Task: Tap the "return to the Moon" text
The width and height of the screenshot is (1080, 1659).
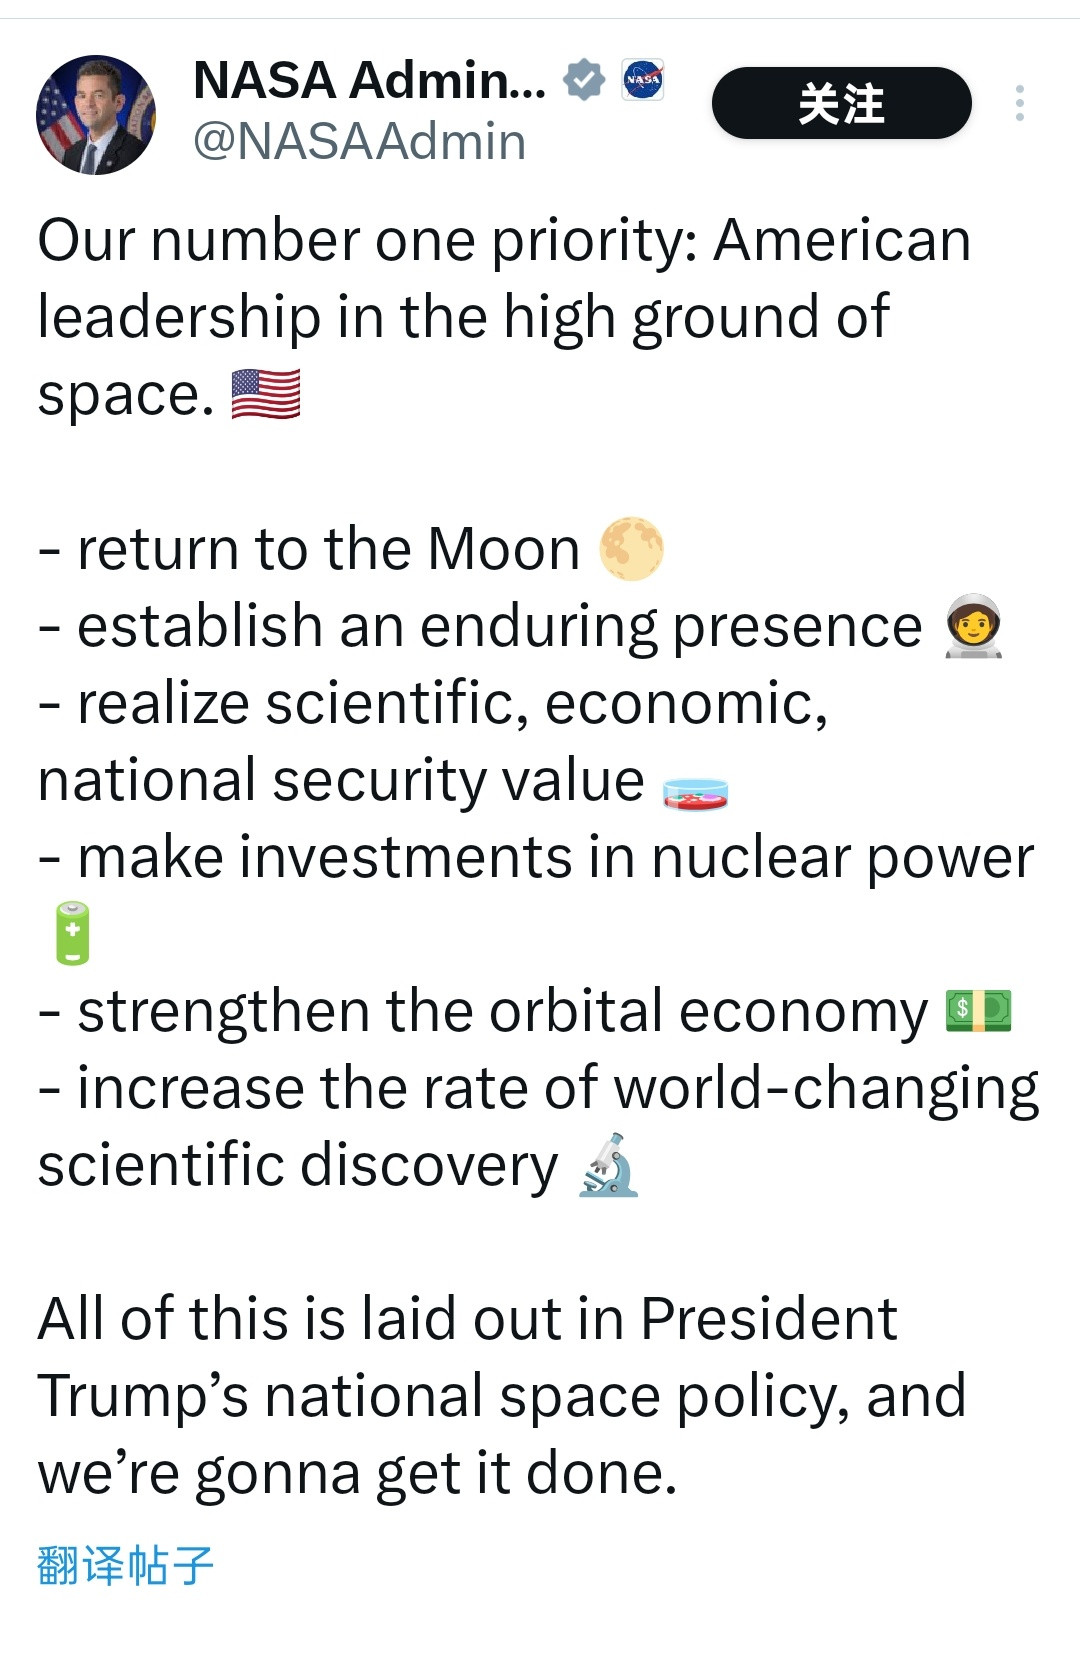Action: coord(328,549)
